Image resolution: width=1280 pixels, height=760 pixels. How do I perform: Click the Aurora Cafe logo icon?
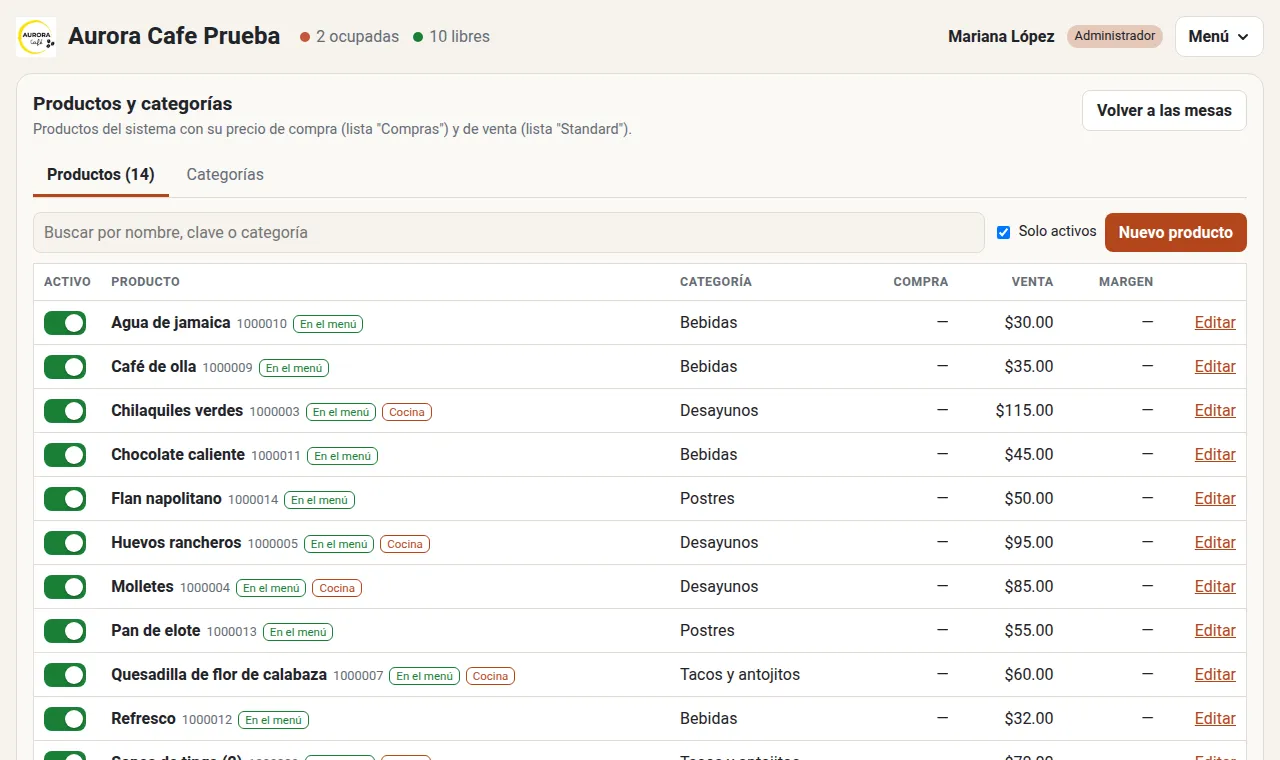pyautogui.click(x=36, y=37)
